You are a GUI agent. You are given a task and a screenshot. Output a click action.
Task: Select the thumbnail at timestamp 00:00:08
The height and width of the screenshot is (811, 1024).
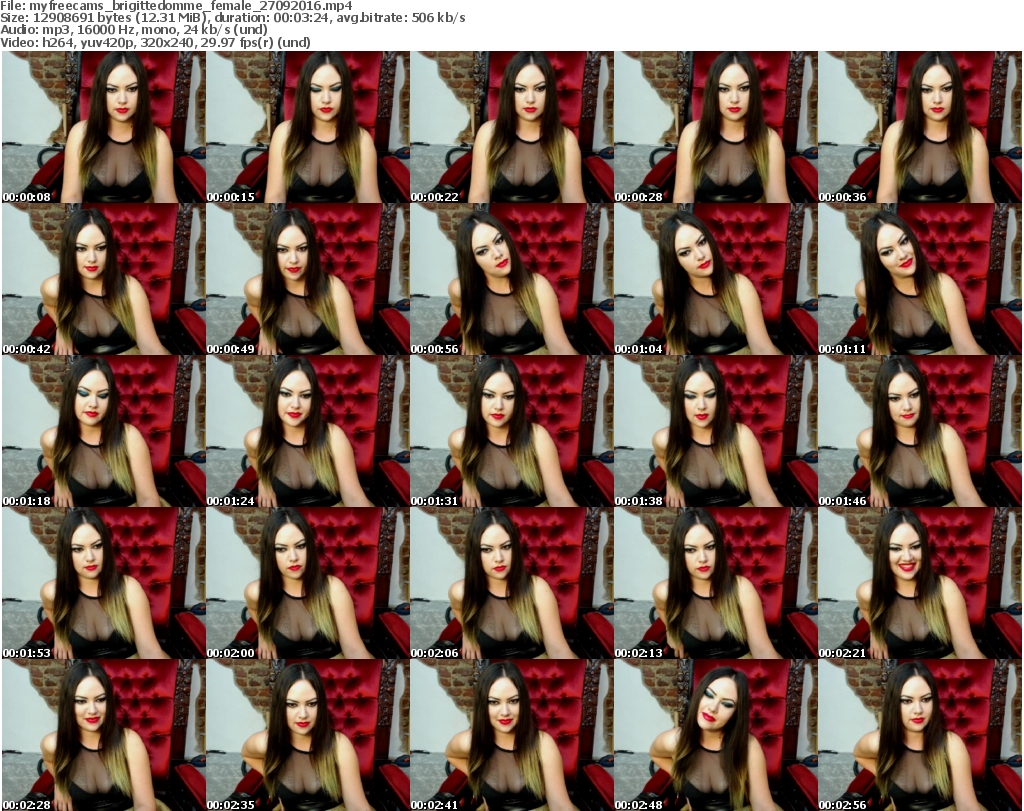coord(103,127)
